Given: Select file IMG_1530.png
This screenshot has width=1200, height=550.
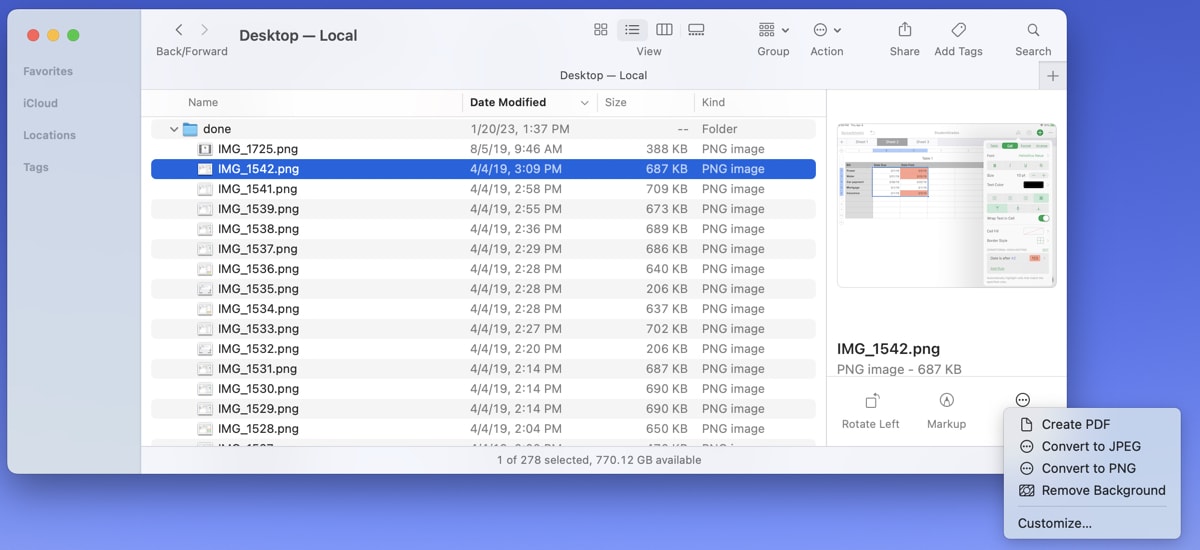Looking at the screenshot, I should click(483, 389).
